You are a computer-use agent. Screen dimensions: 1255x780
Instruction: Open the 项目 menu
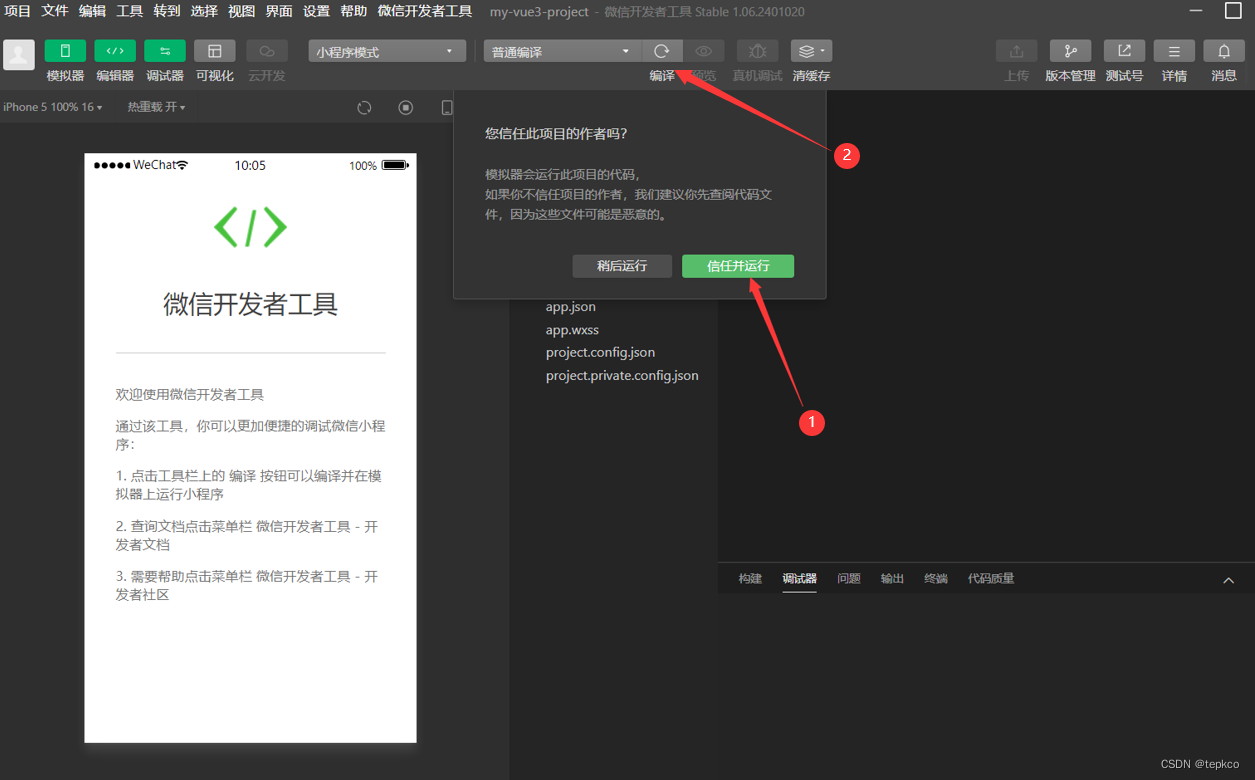click(18, 11)
